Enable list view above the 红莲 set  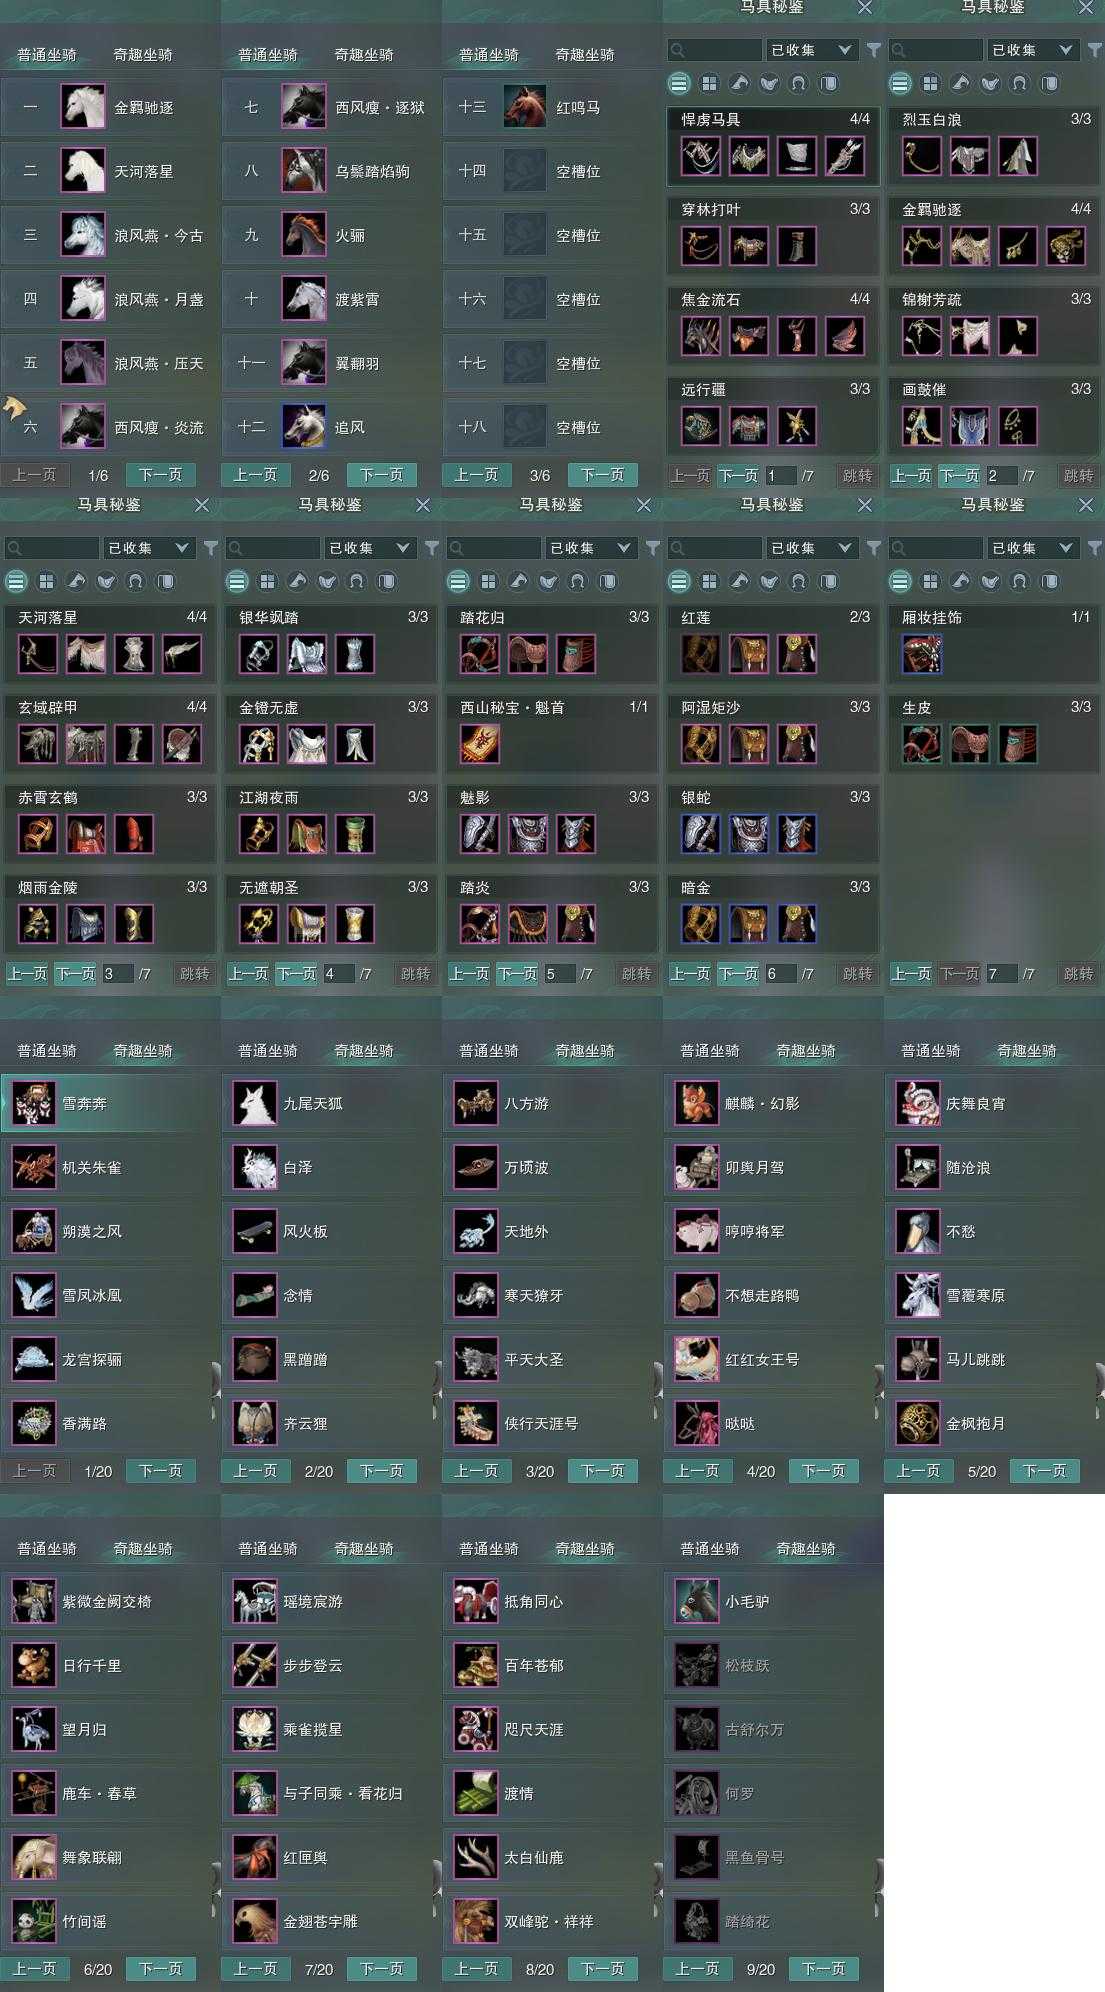(x=679, y=581)
